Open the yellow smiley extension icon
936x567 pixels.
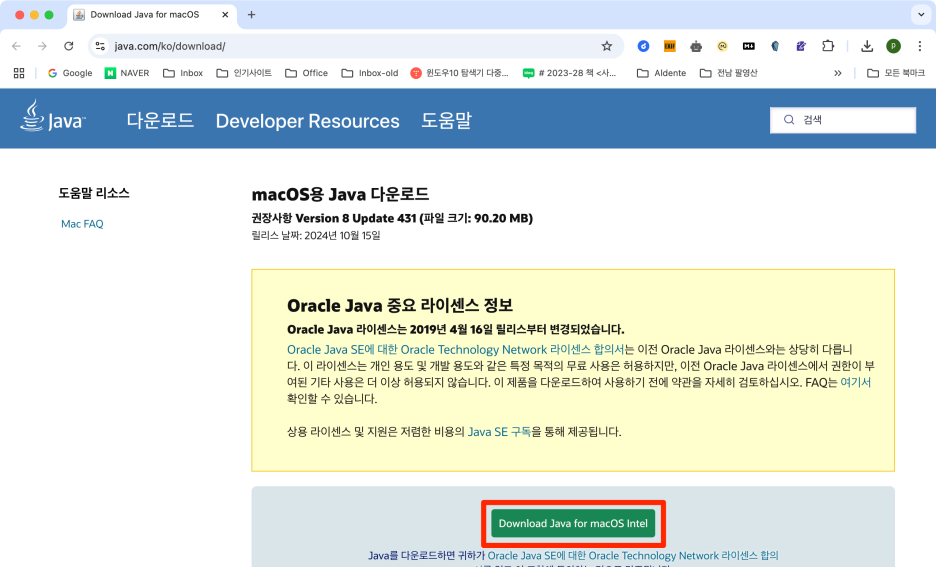722,46
